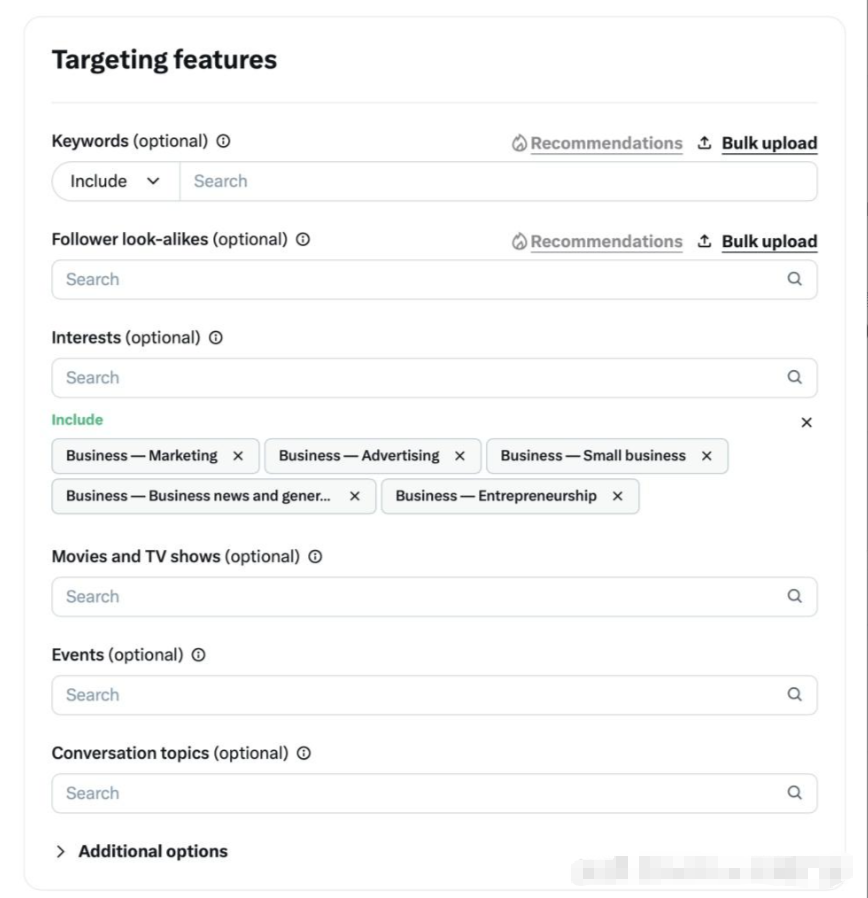Click the info icon next to Interests

point(216,338)
